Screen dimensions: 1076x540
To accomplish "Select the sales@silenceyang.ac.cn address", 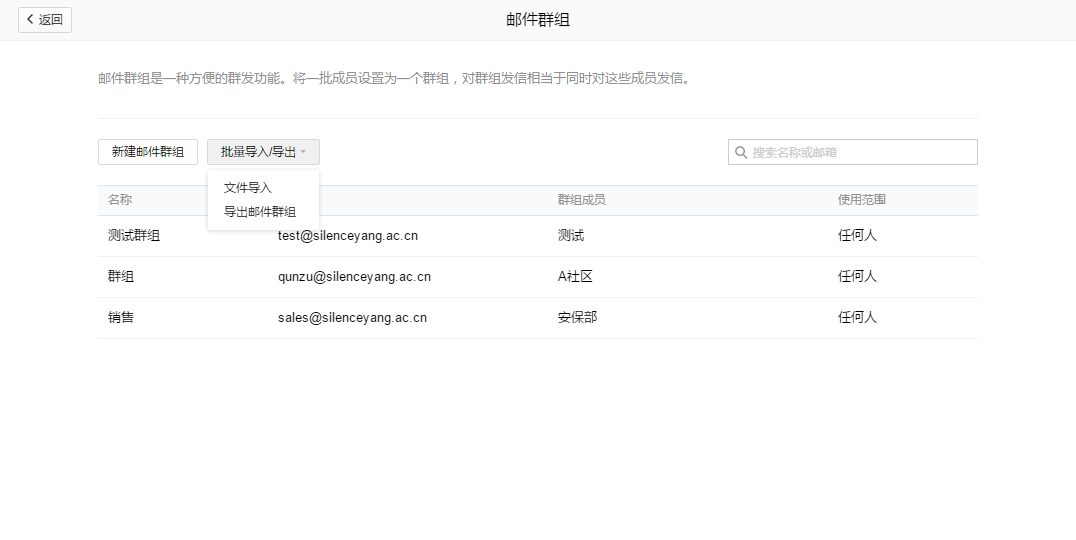I will pos(352,318).
